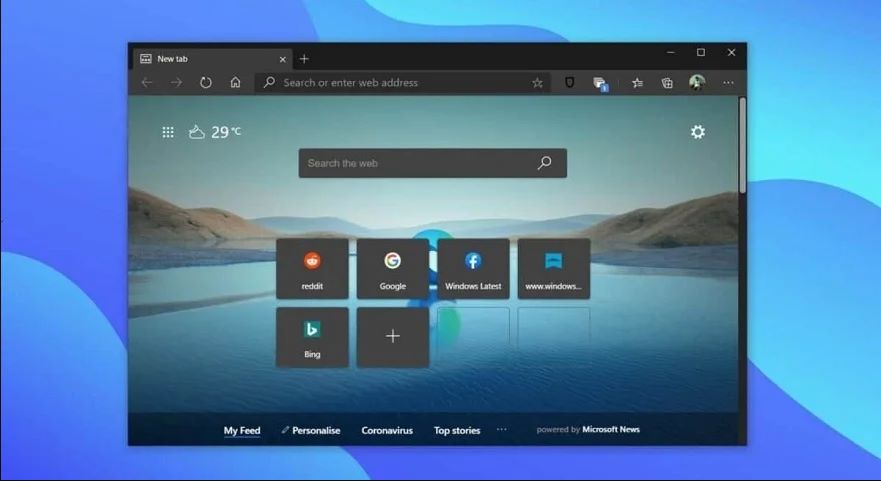The image size is (881, 481).
Task: Open page settings gear icon
Action: click(697, 132)
